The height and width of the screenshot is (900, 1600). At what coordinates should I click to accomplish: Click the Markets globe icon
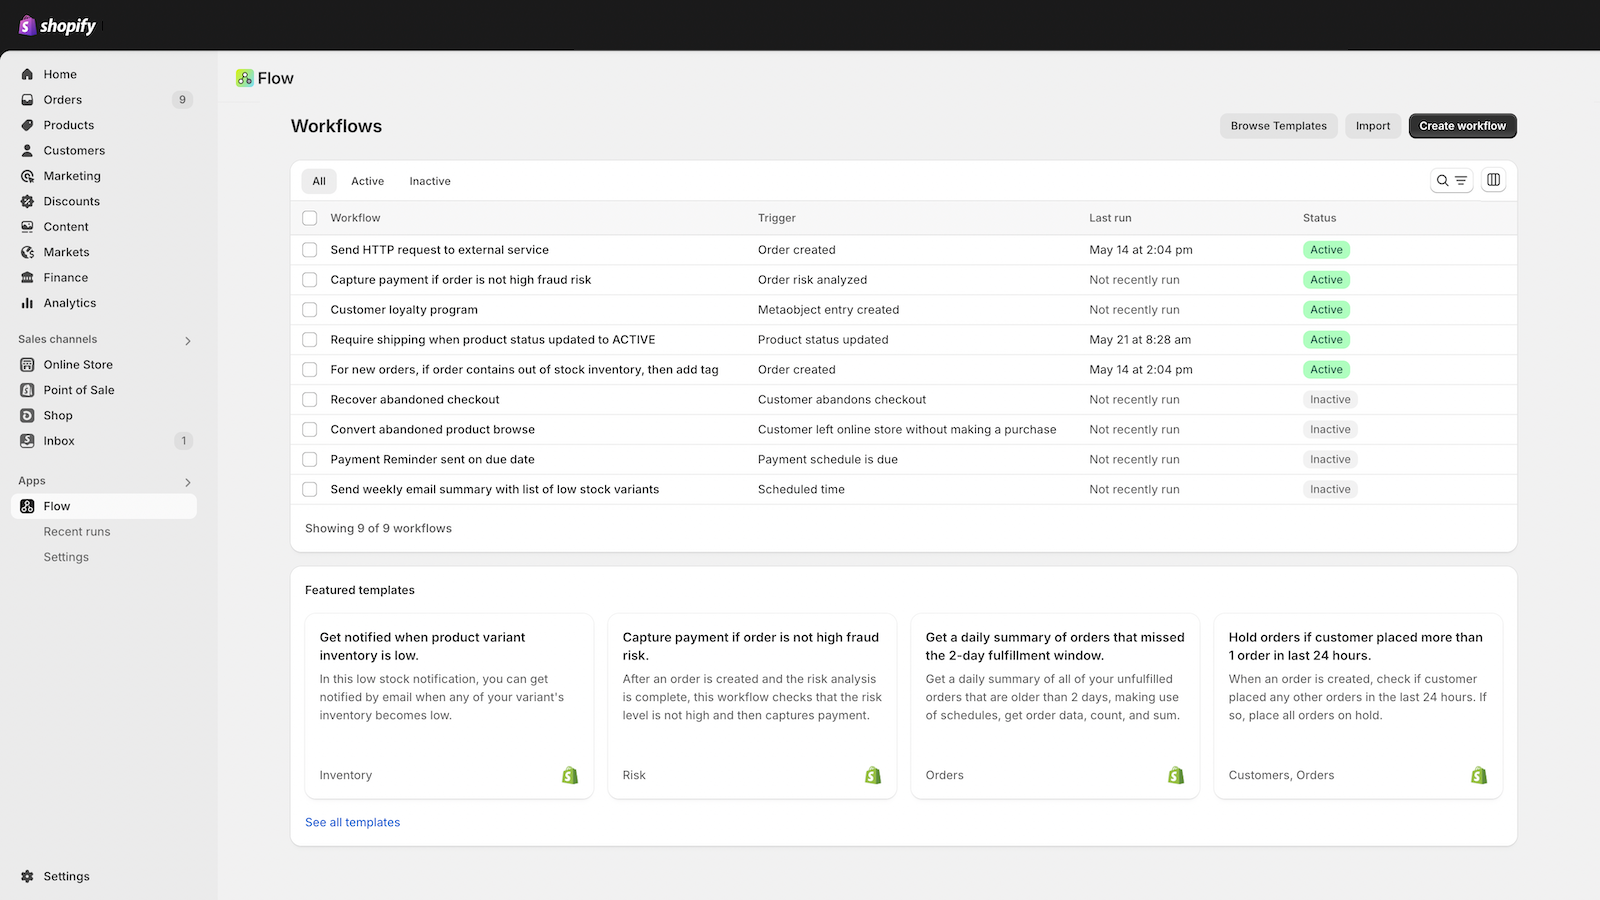[27, 252]
